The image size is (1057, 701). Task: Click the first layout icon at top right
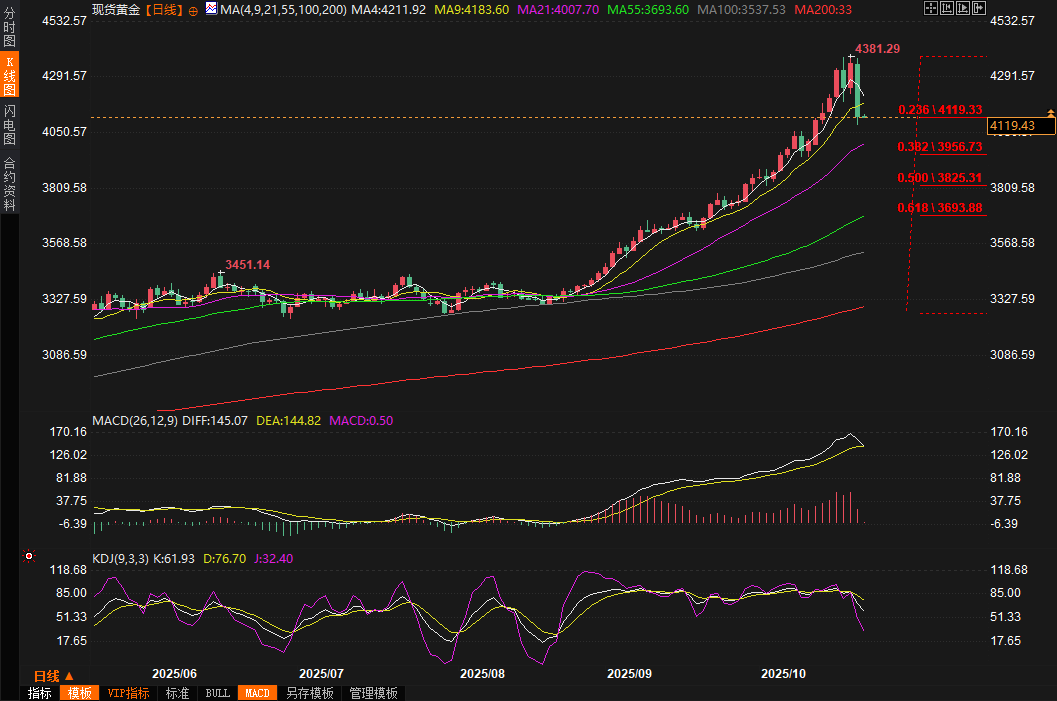(x=930, y=8)
